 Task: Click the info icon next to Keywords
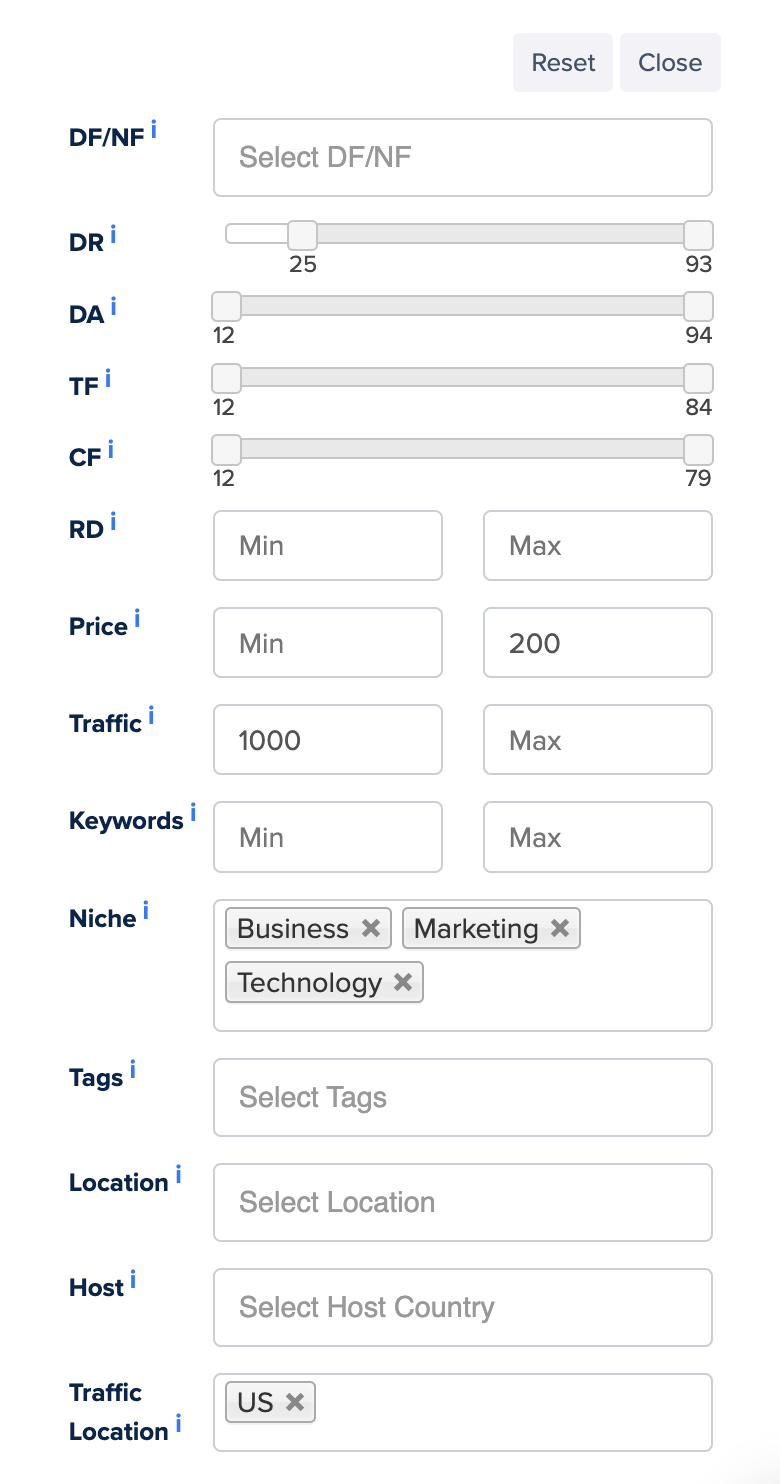(x=193, y=813)
